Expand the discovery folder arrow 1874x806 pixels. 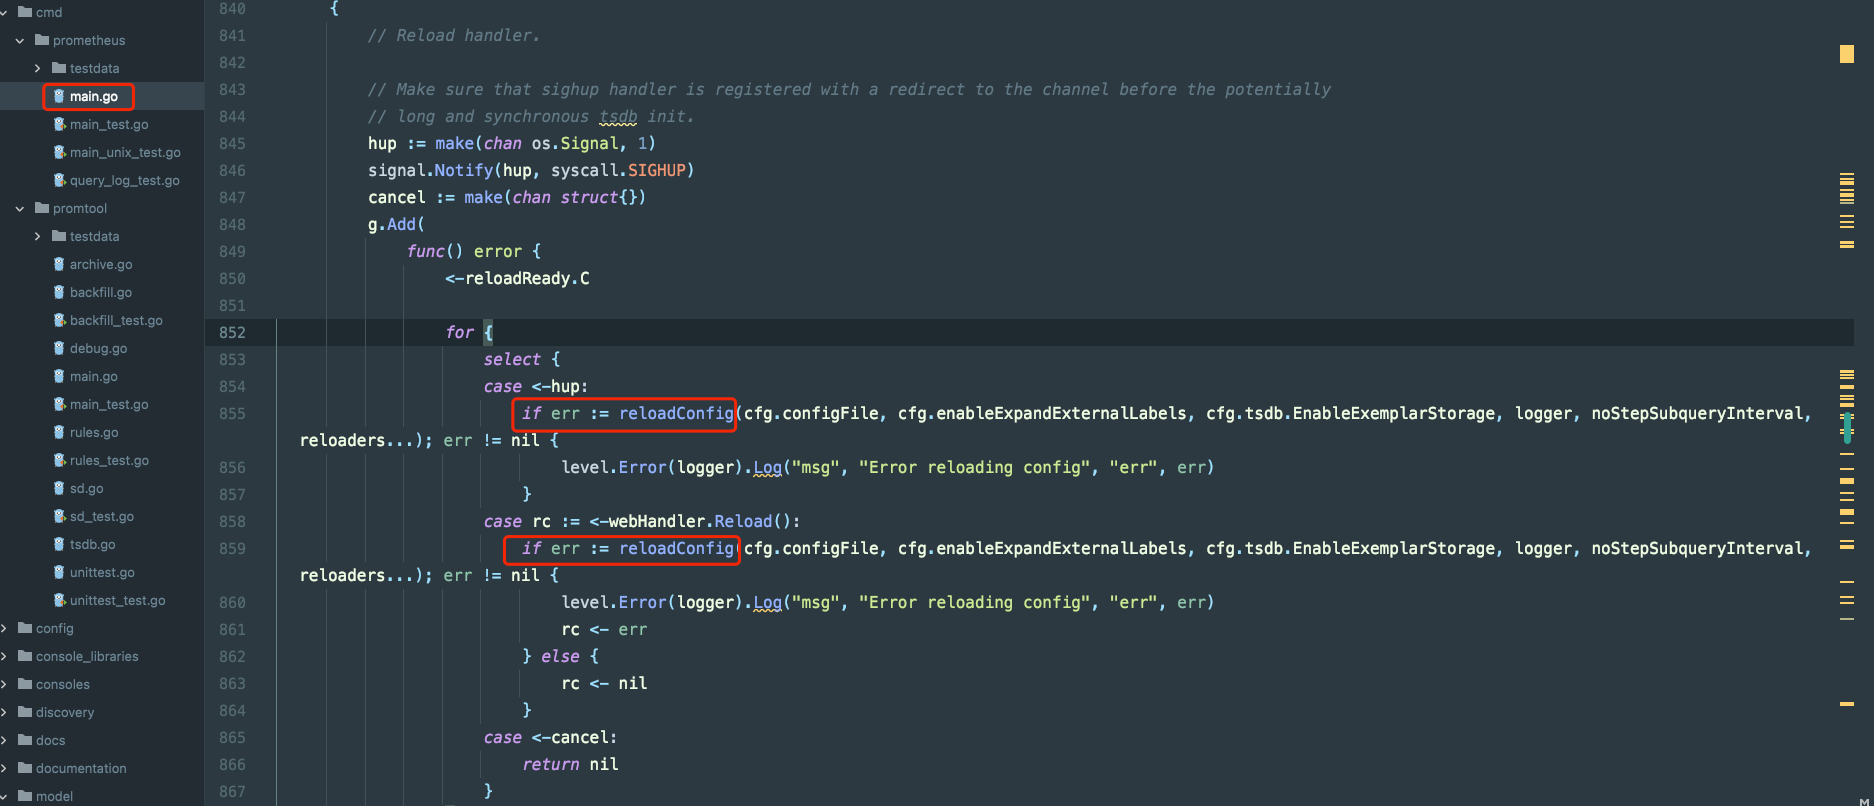click(x=5, y=712)
